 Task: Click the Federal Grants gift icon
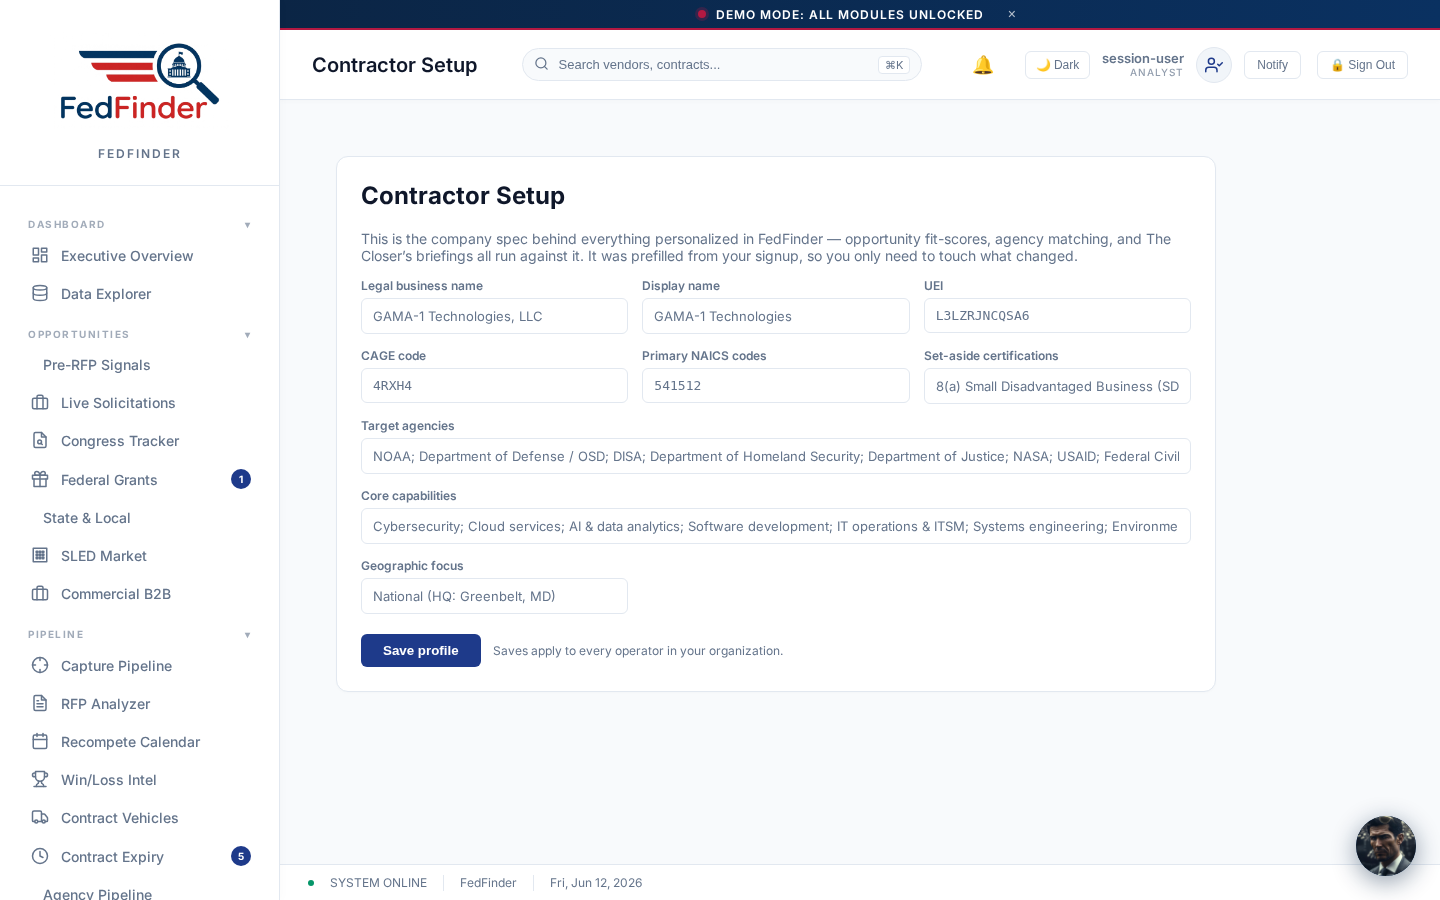40,479
